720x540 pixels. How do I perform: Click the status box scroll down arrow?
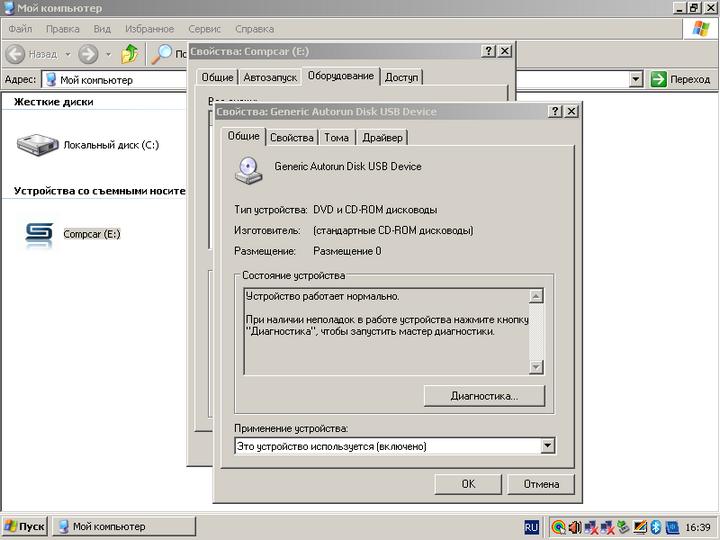click(536, 367)
